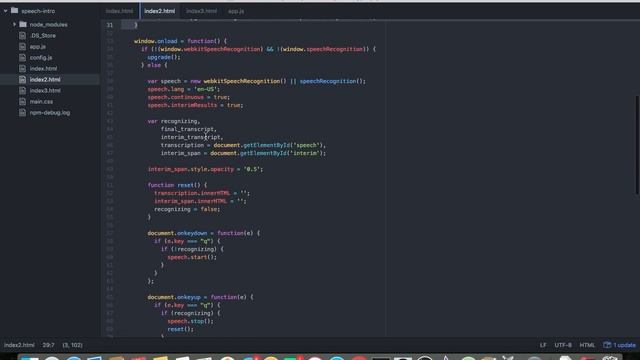640x360 pixels.
Task: Place cursor on the window.onload function line
Action: pos(180,41)
